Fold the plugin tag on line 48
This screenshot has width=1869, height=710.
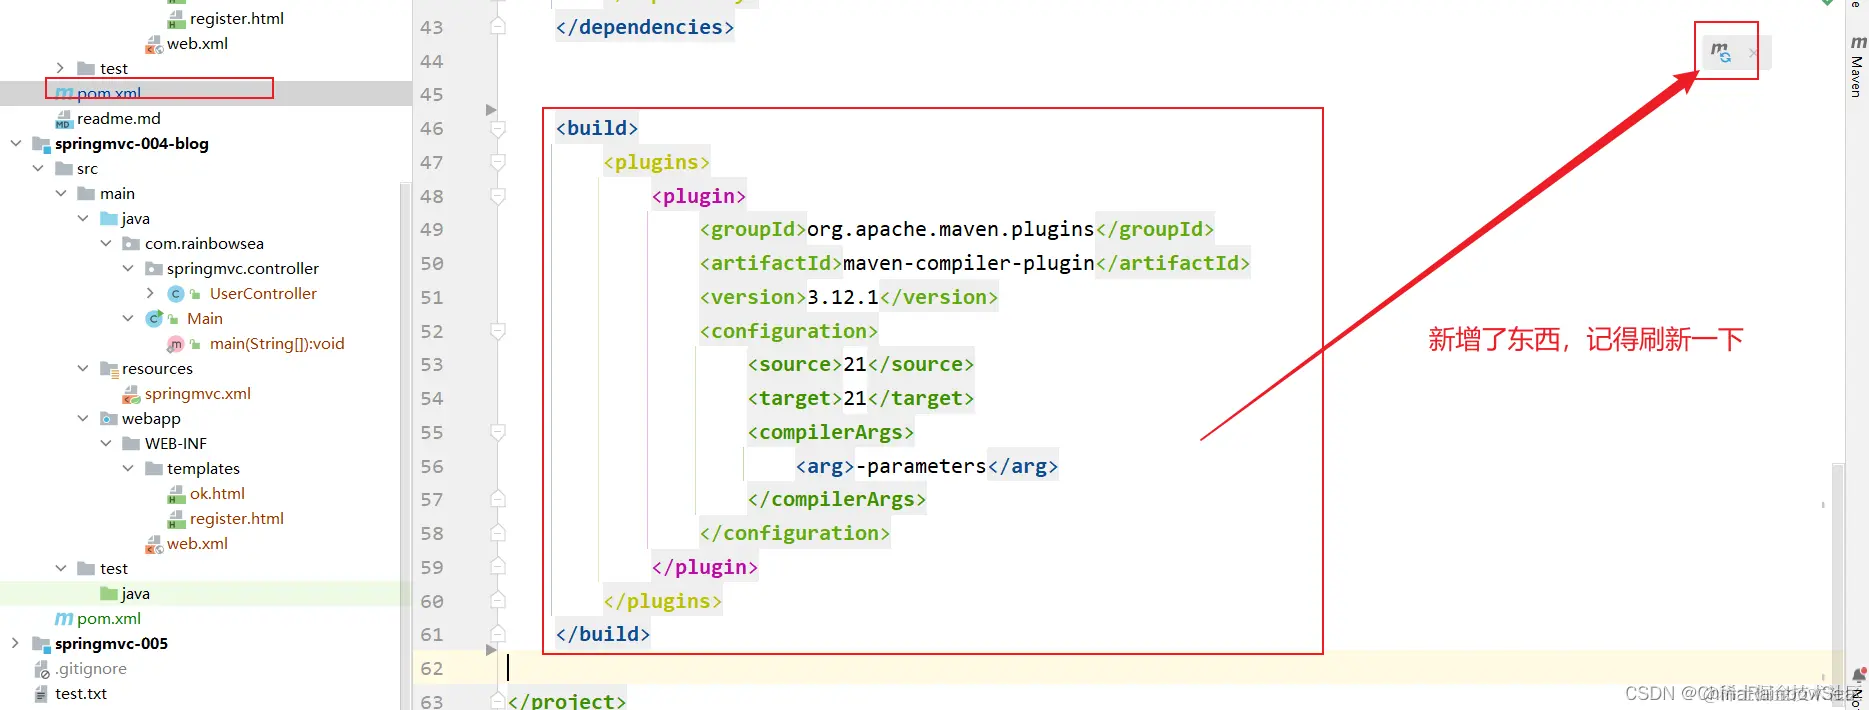(x=498, y=196)
